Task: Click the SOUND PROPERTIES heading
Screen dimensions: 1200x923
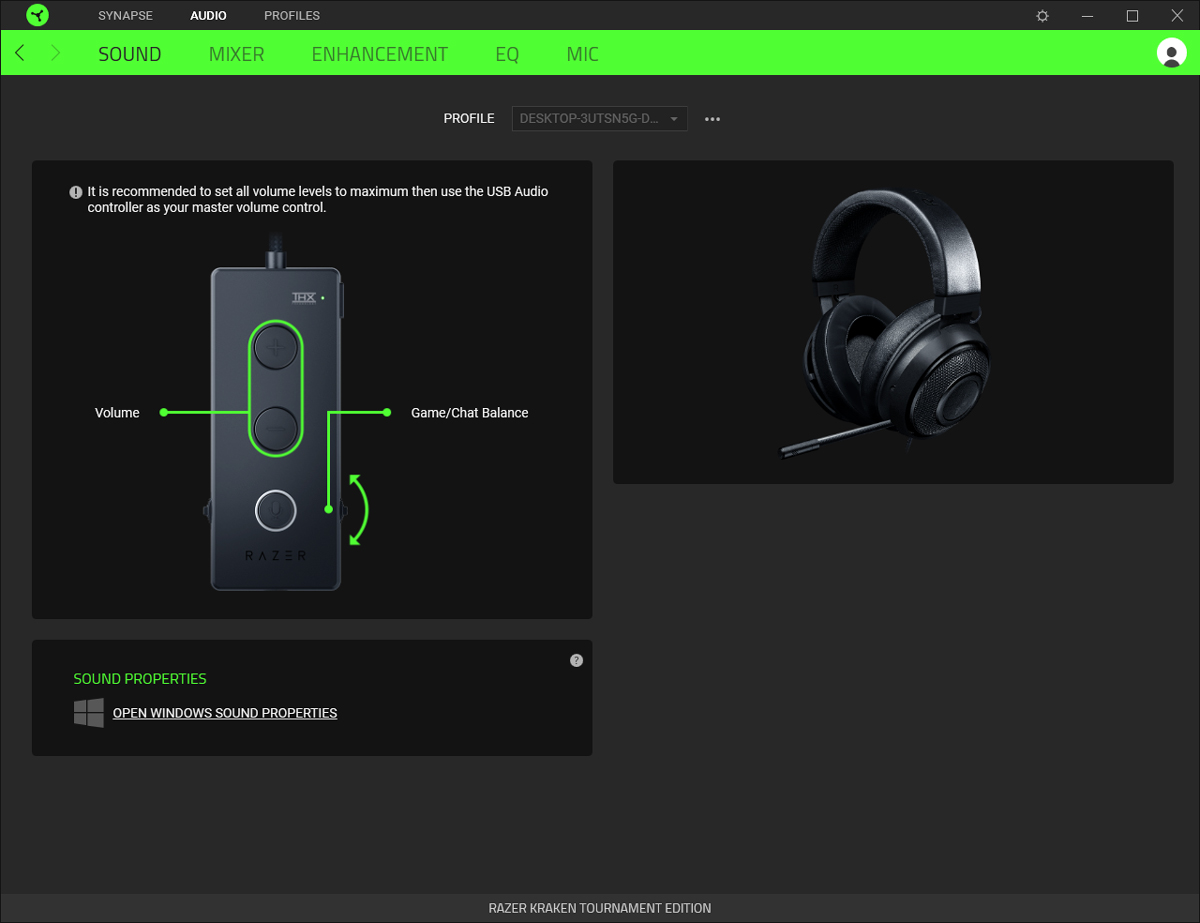Action: tap(140, 679)
